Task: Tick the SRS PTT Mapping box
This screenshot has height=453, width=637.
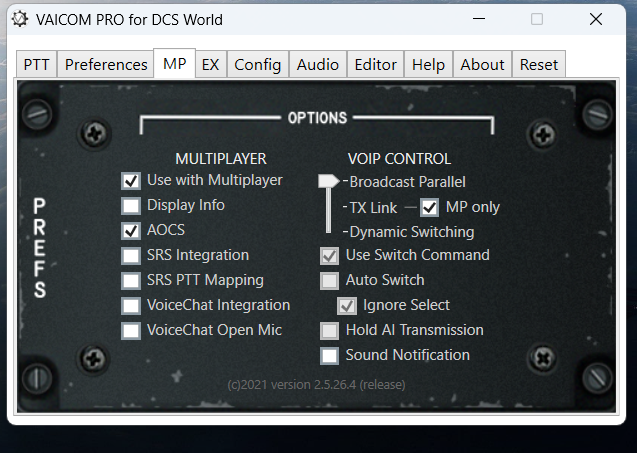Action: tap(131, 280)
